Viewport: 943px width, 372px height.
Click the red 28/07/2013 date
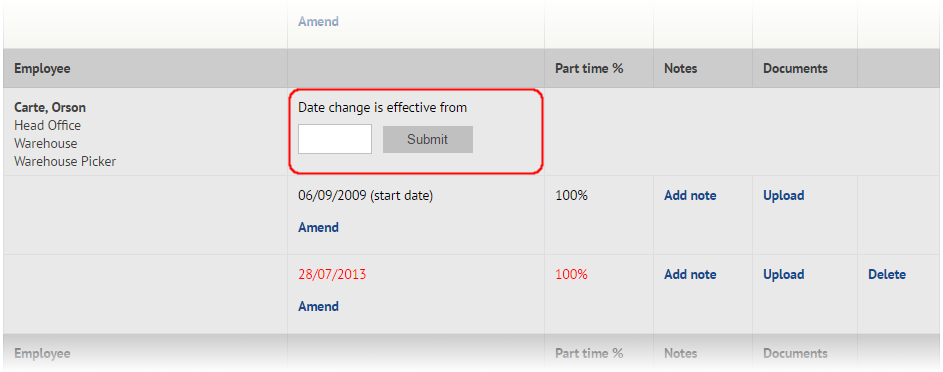[332, 274]
